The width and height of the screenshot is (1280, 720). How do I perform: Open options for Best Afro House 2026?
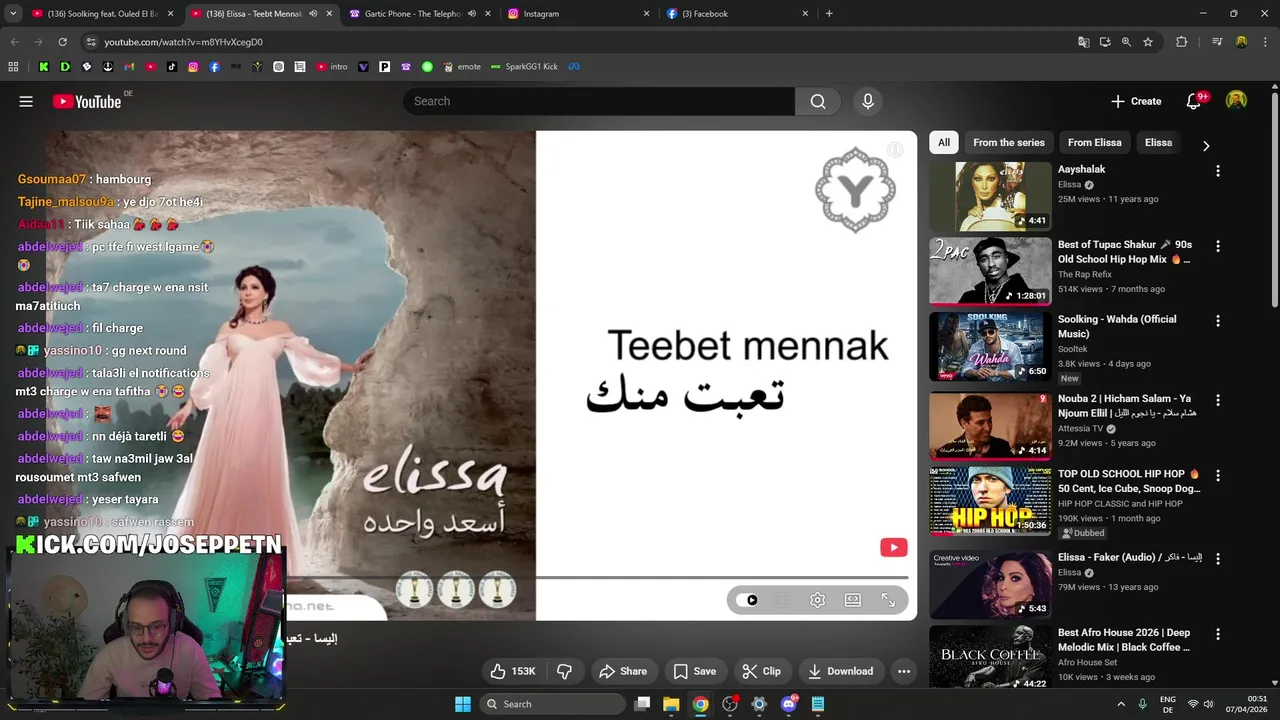pos(1217,634)
